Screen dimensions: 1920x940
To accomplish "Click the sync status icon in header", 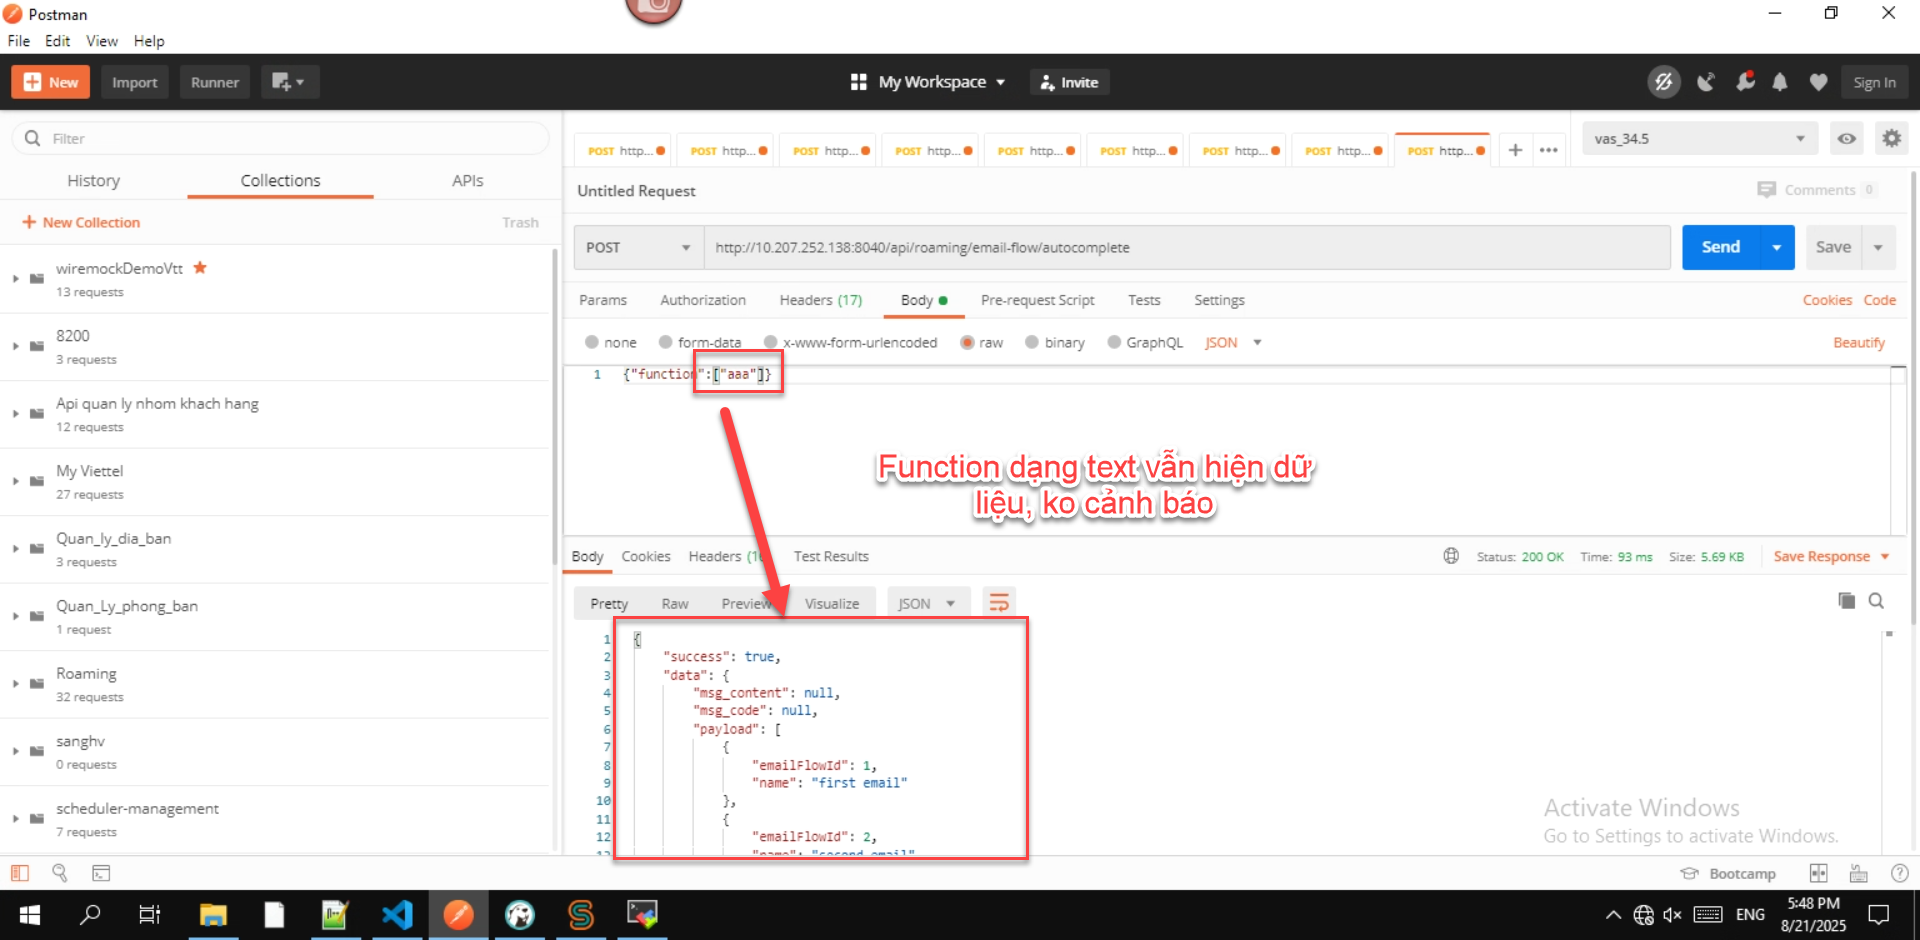I will 1663,82.
